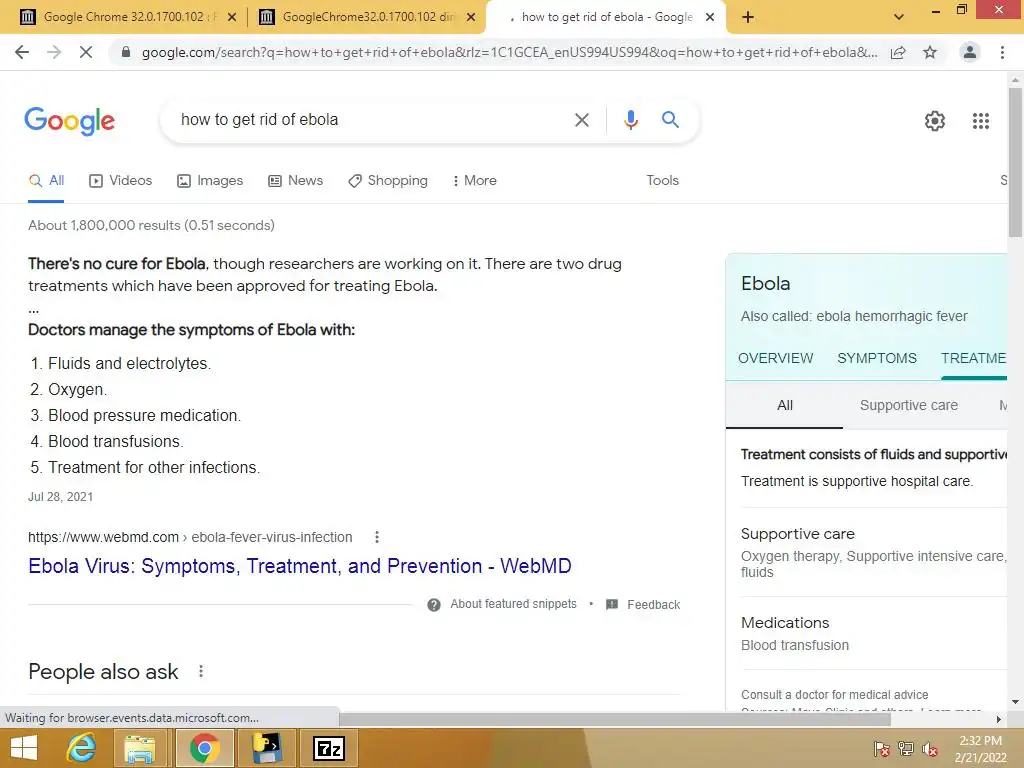Expand the More search categories
1024x768 pixels.
pyautogui.click(x=475, y=181)
